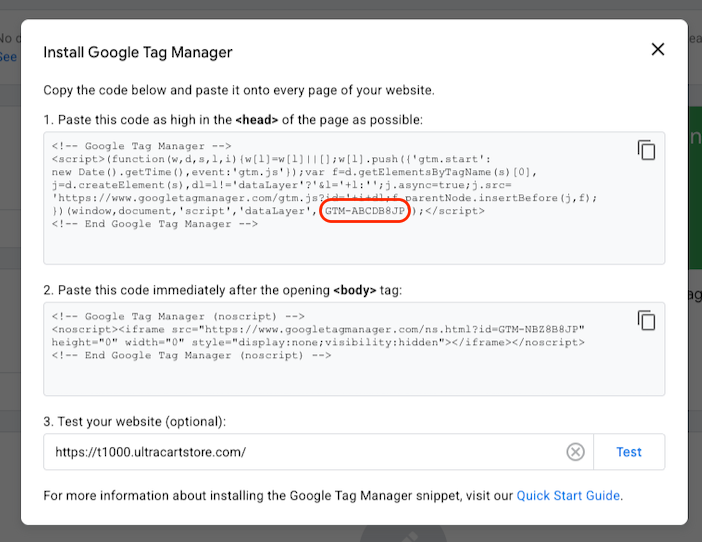Click the GTM-NBZ8B8JP id in iframe code
The height and width of the screenshot is (542, 702).
538,329
